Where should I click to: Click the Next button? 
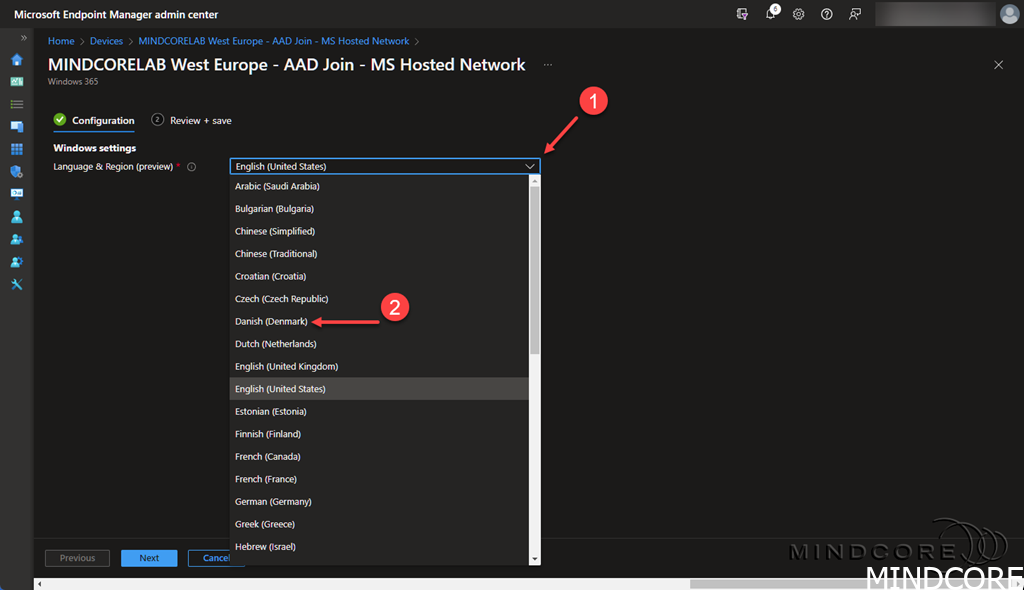149,558
